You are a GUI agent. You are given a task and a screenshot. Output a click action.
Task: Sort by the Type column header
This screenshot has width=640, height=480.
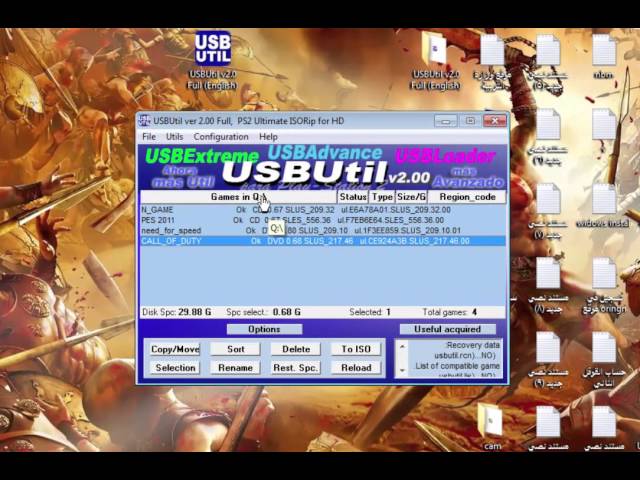click(x=382, y=197)
